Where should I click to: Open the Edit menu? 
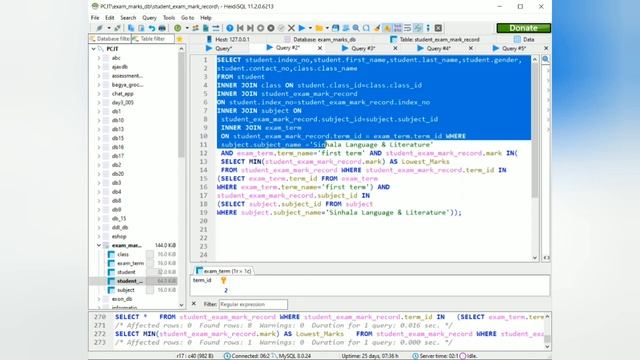pos(110,18)
